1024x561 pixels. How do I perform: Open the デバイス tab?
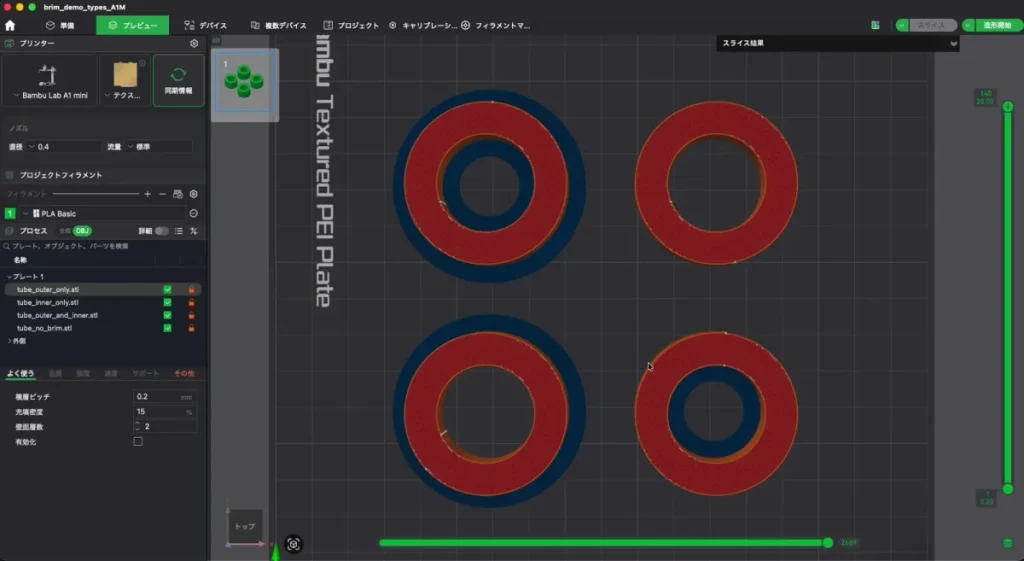point(206,25)
